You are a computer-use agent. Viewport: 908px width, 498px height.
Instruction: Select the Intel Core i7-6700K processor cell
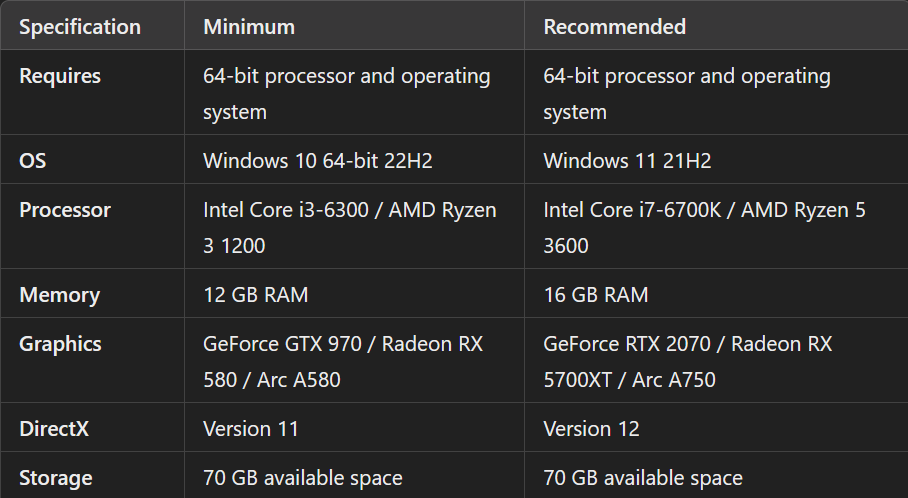coord(704,227)
